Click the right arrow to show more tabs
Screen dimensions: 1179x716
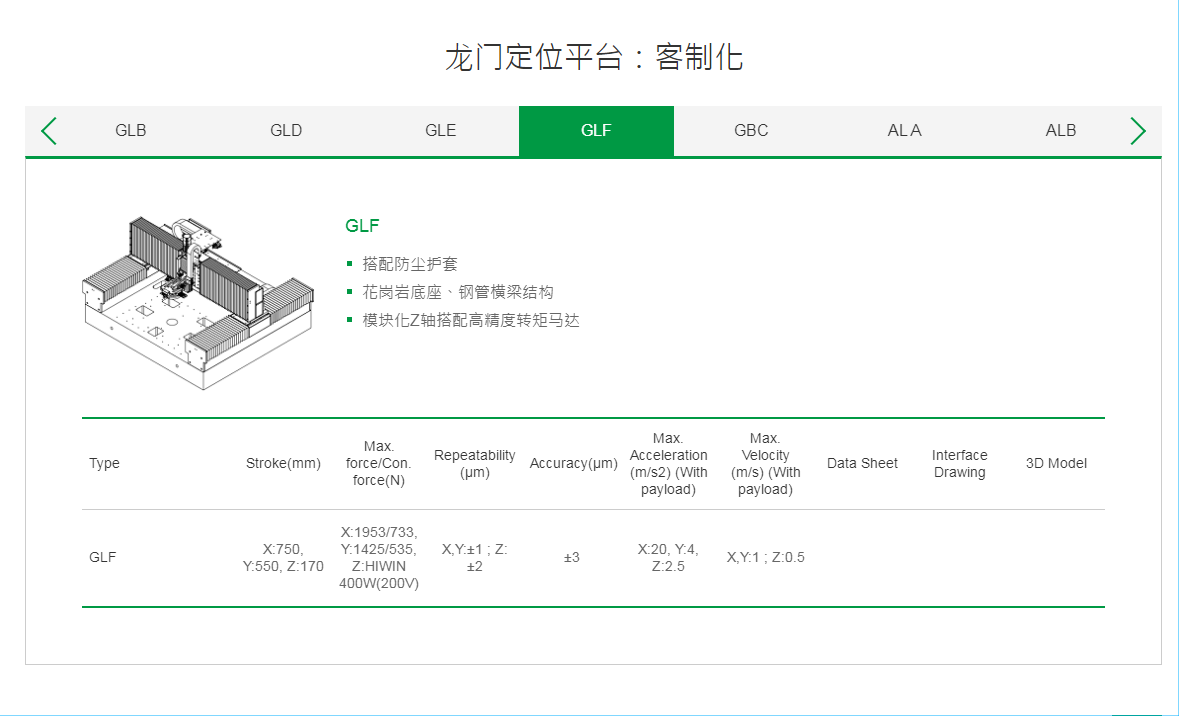click(x=1138, y=131)
